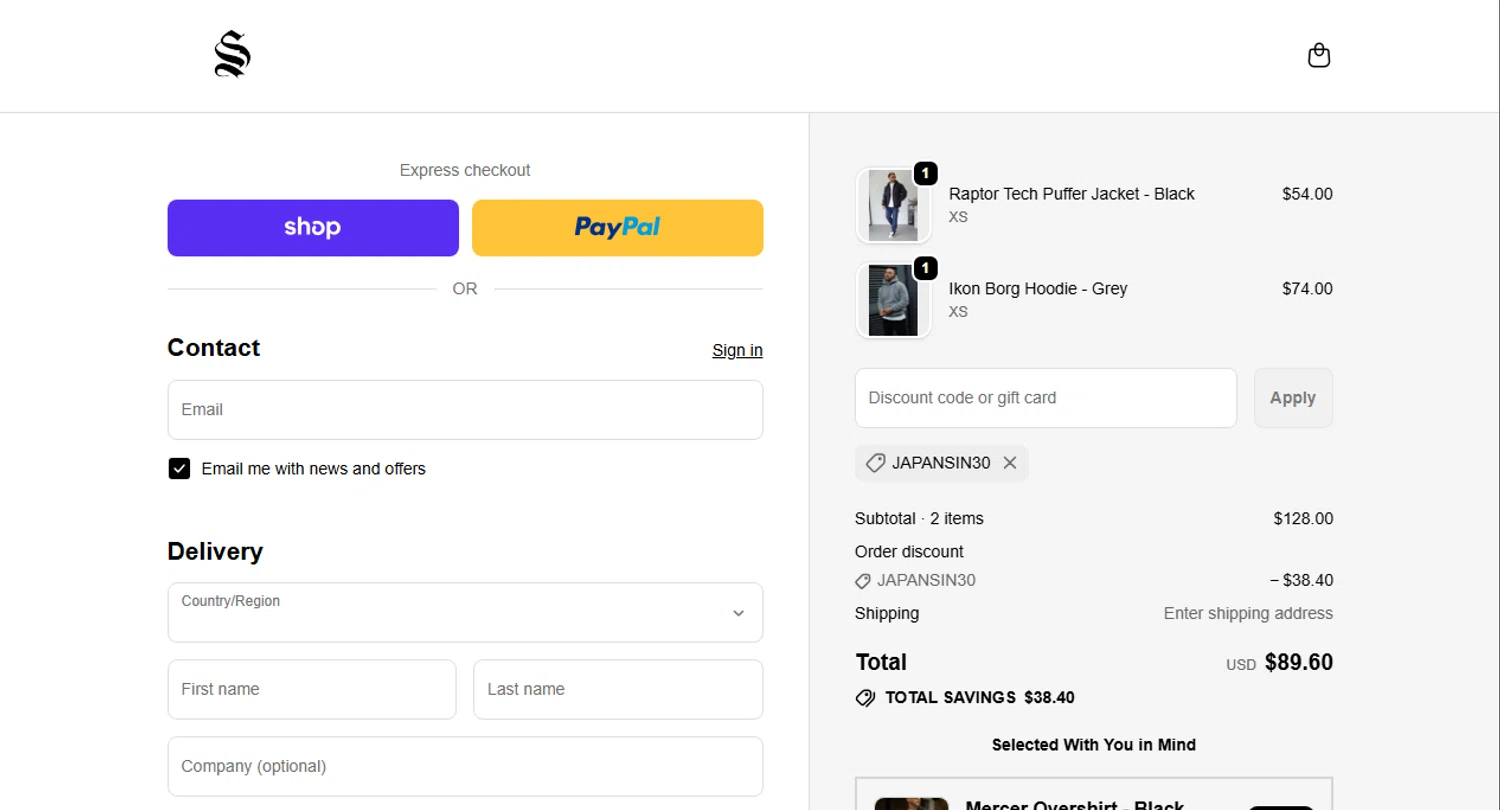Focus the Company (optional) field
1500x810 pixels.
point(465,767)
